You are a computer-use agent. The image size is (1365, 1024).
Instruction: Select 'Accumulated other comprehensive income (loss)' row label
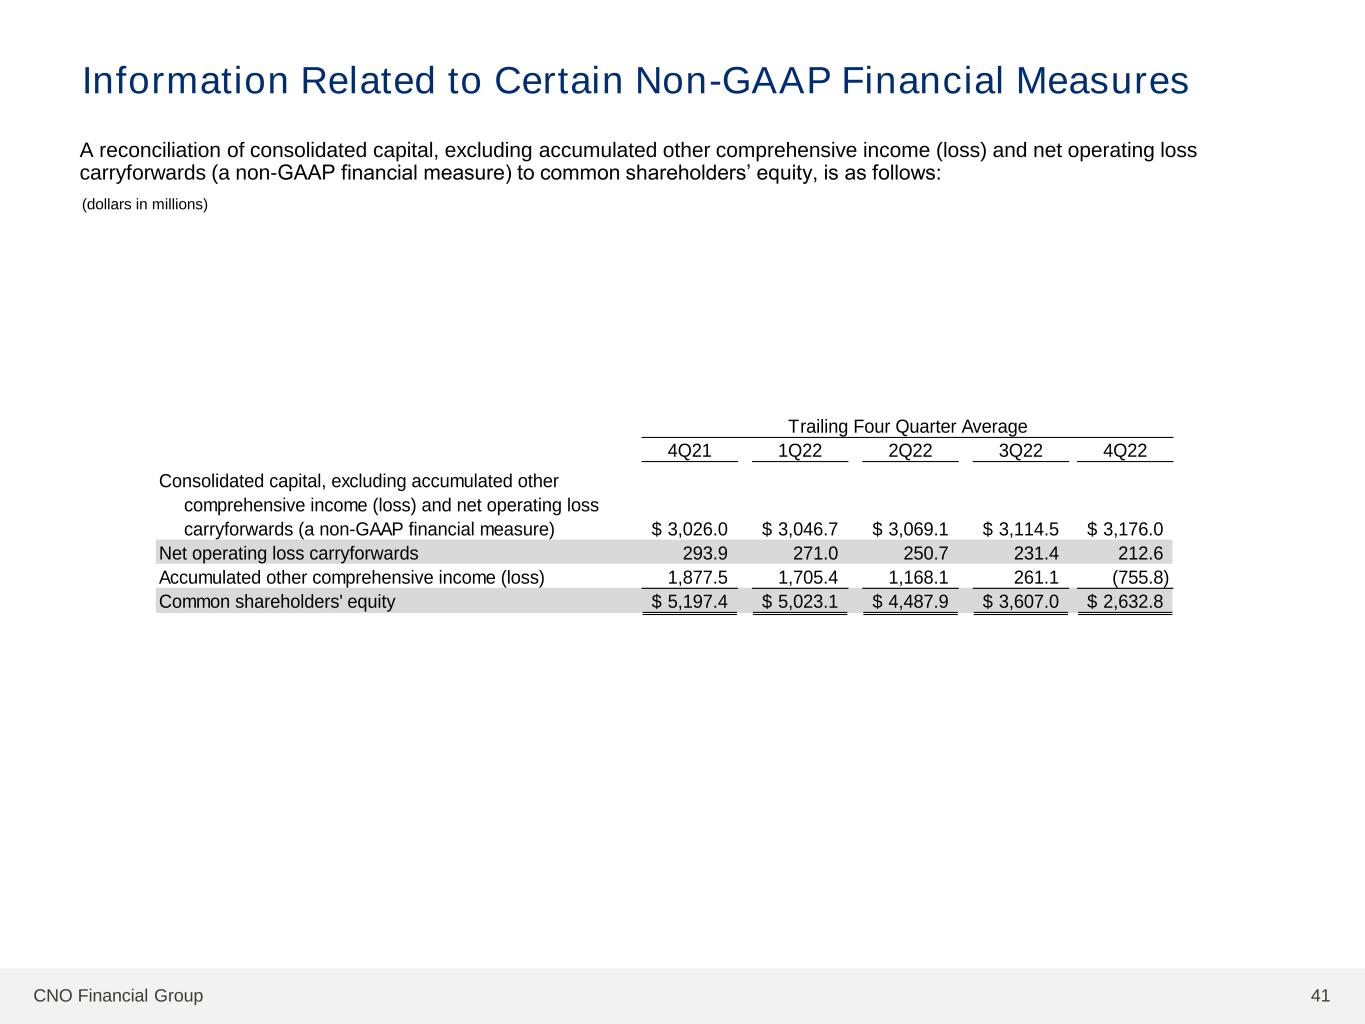tap(352, 577)
